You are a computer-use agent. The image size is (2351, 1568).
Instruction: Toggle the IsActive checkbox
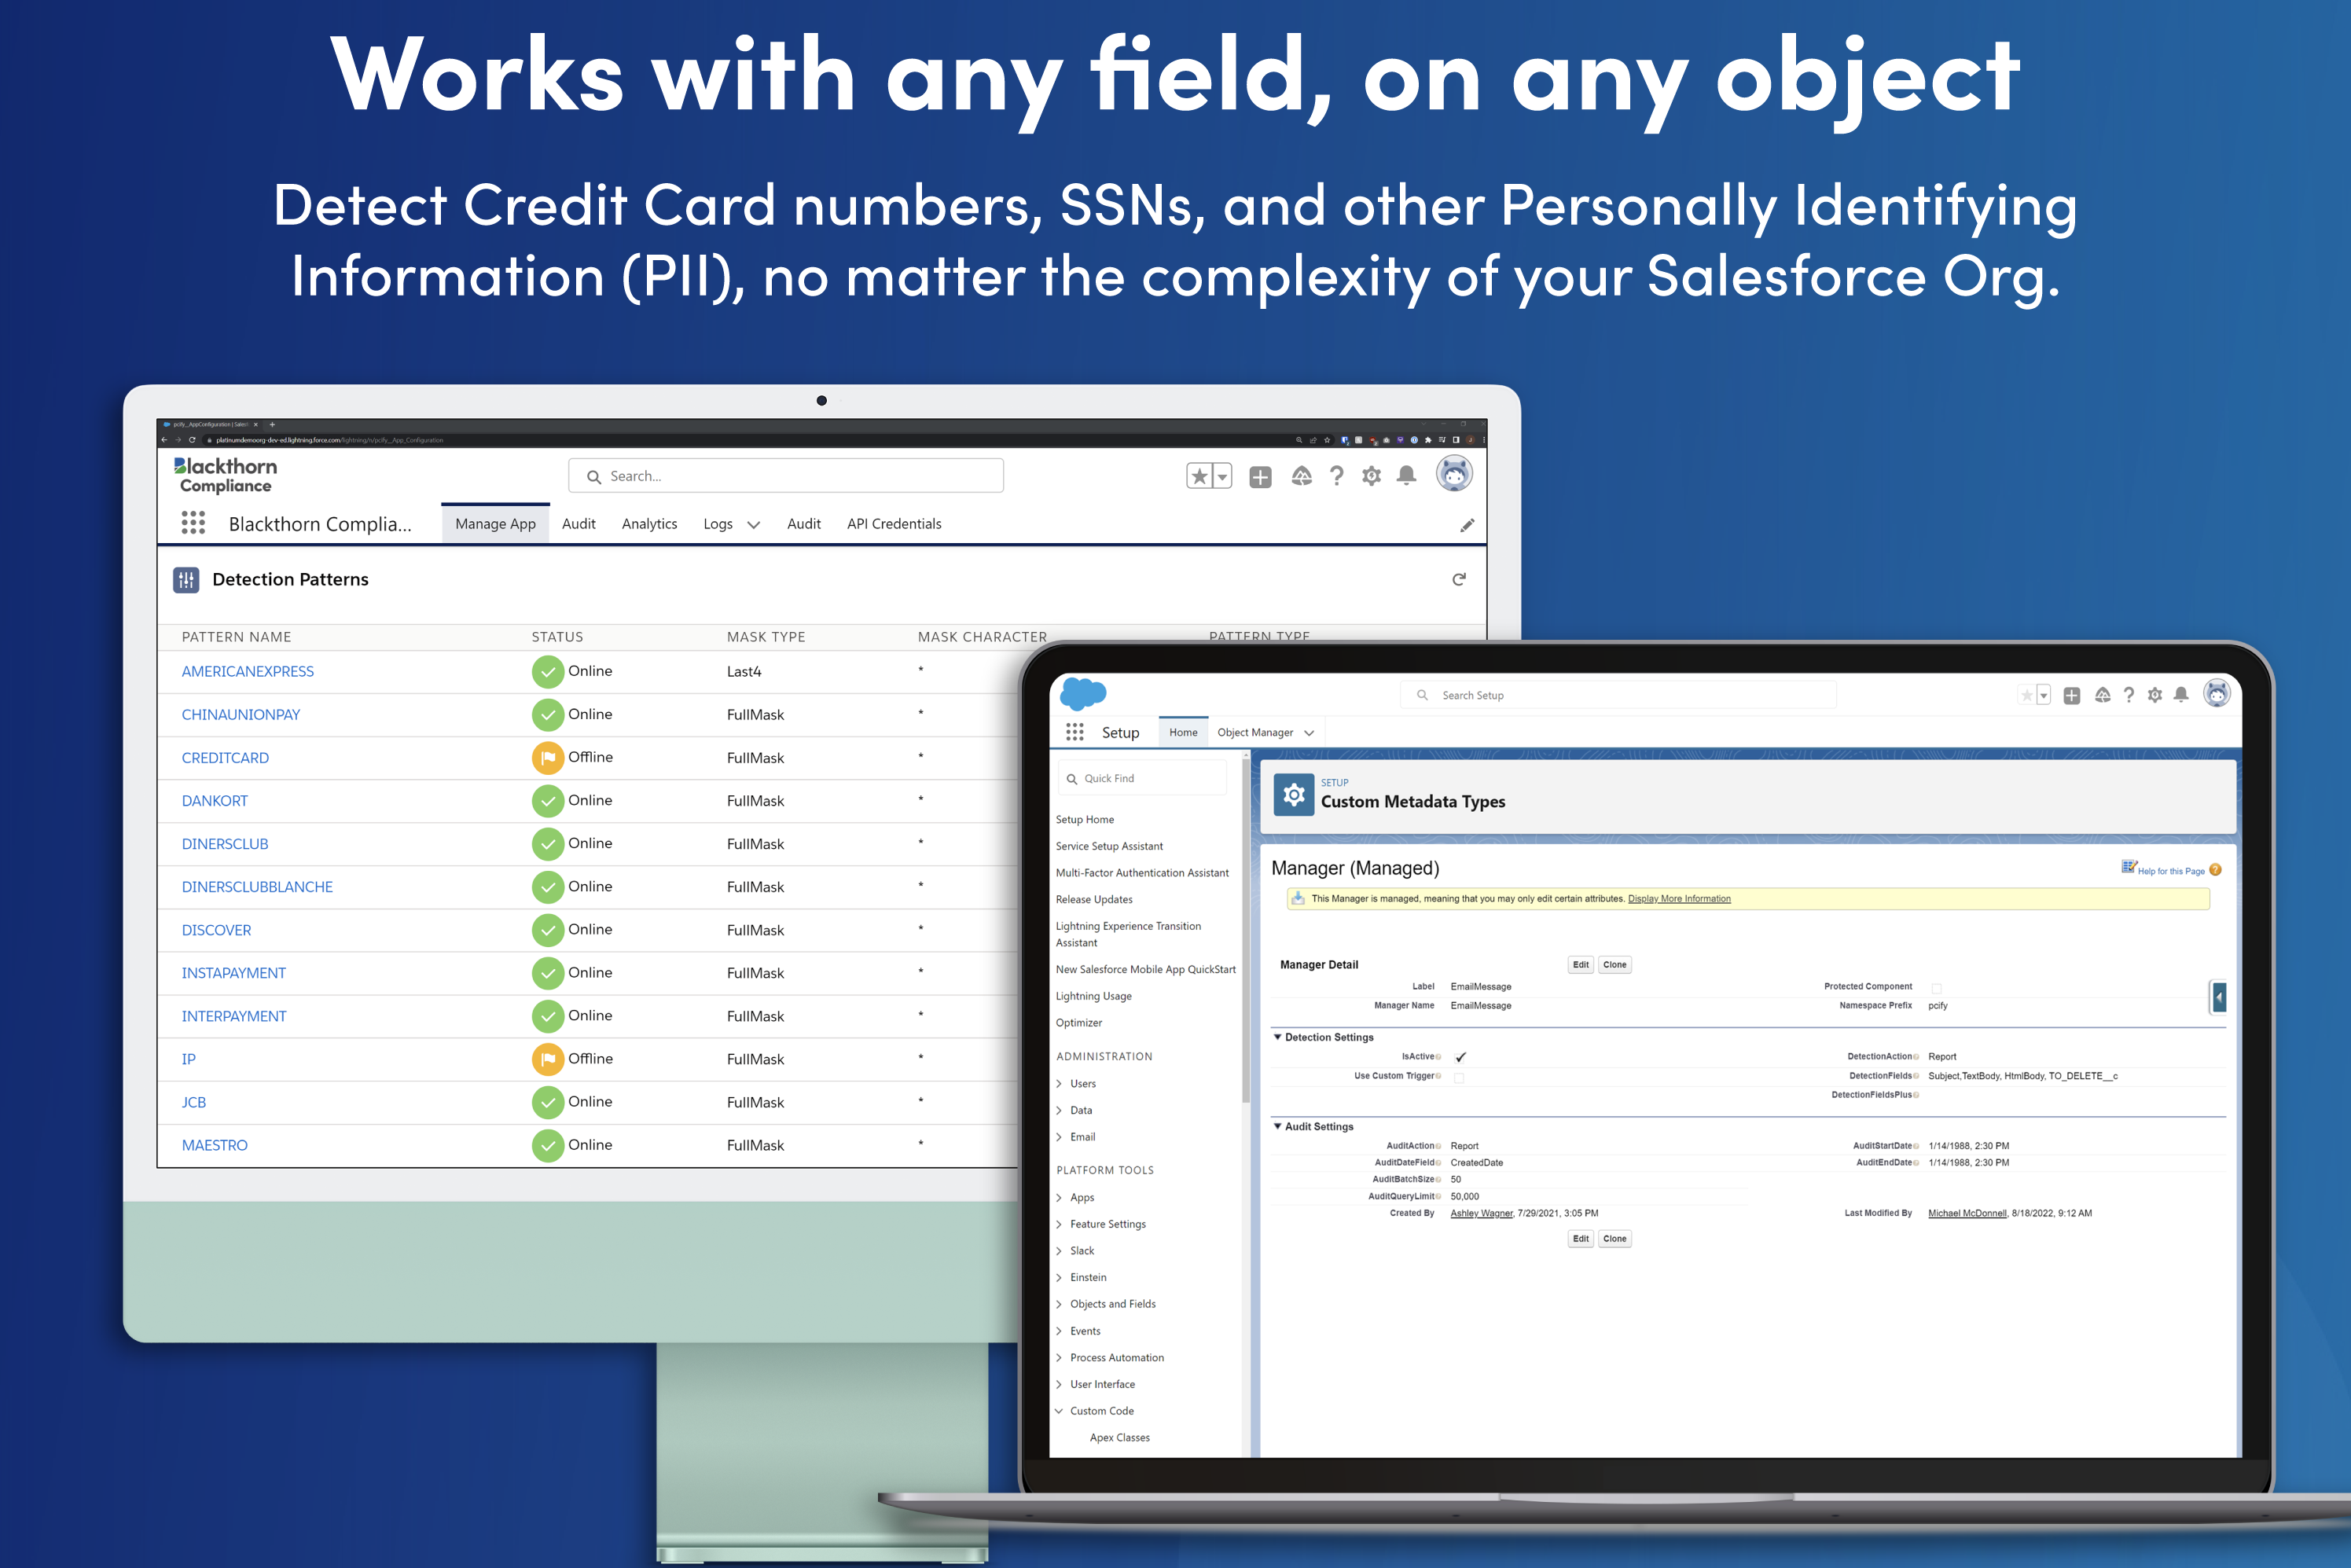point(1460,1057)
